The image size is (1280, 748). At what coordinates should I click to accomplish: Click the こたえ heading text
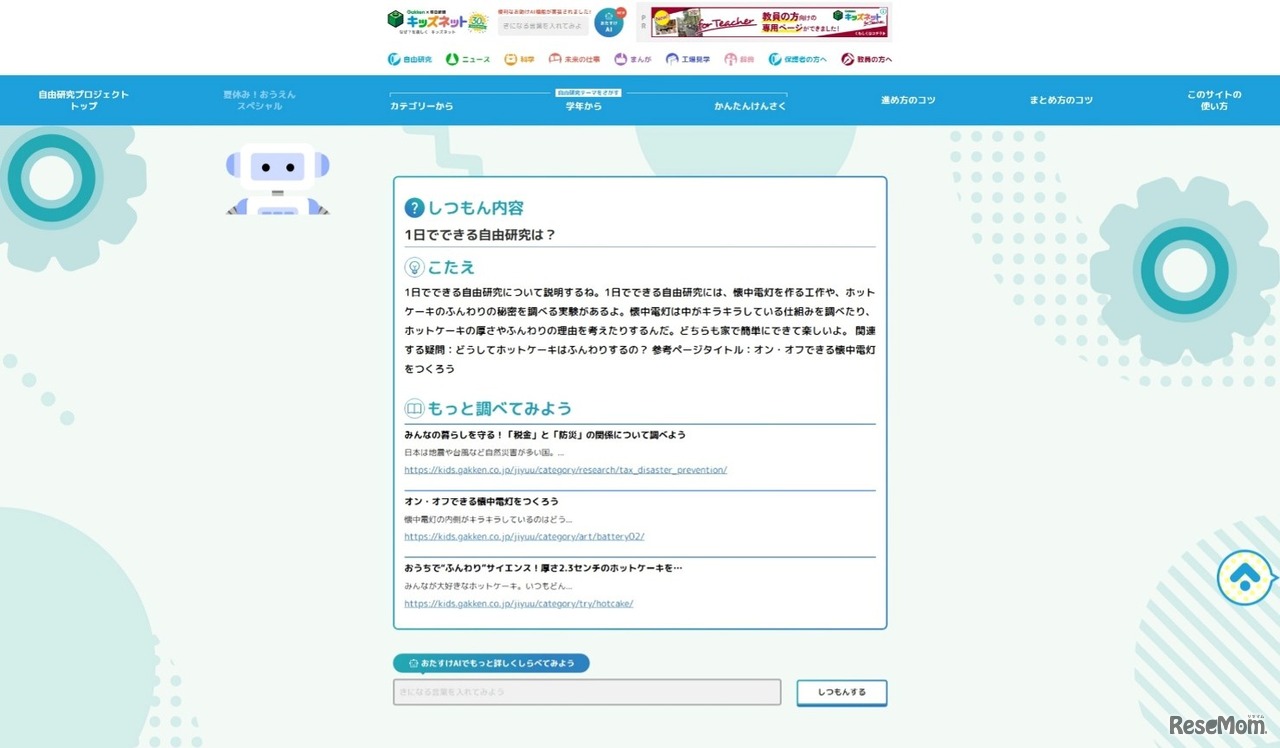coord(451,267)
